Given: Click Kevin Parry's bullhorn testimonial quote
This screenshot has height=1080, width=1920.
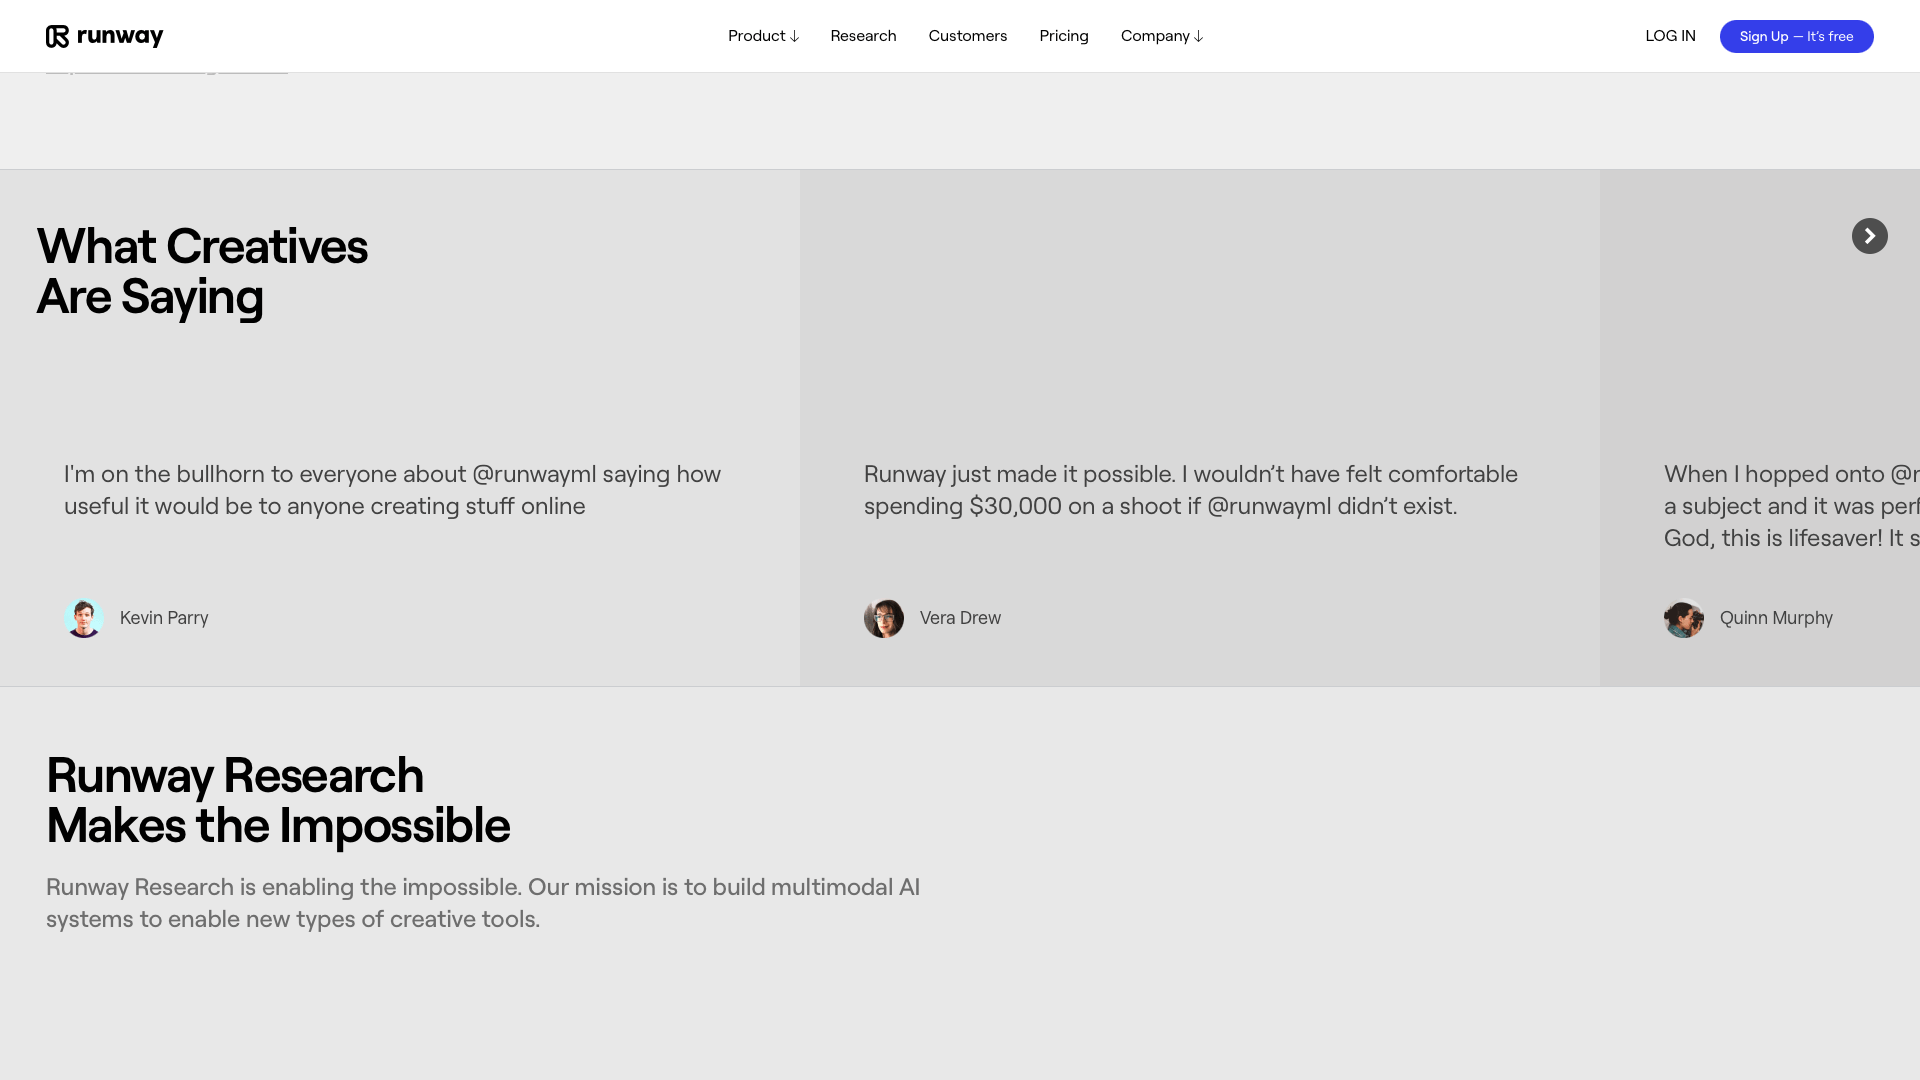Looking at the screenshot, I should tap(392, 490).
